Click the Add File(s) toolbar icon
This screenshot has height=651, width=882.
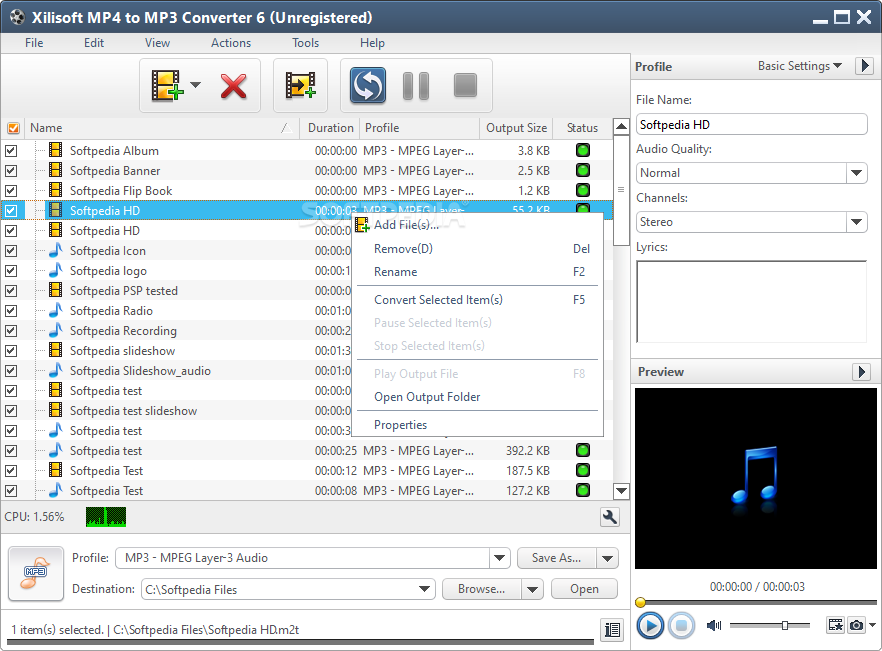coord(167,86)
